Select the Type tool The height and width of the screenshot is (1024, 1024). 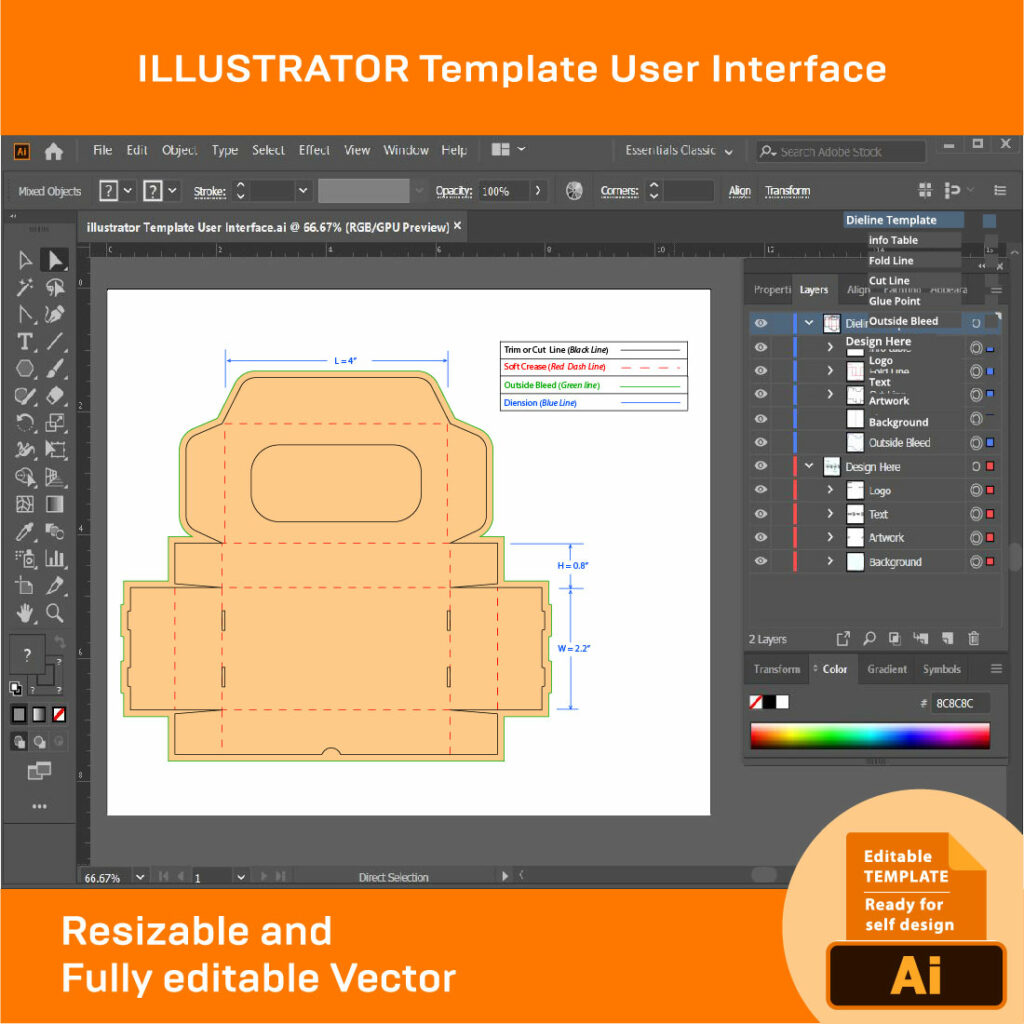click(25, 341)
